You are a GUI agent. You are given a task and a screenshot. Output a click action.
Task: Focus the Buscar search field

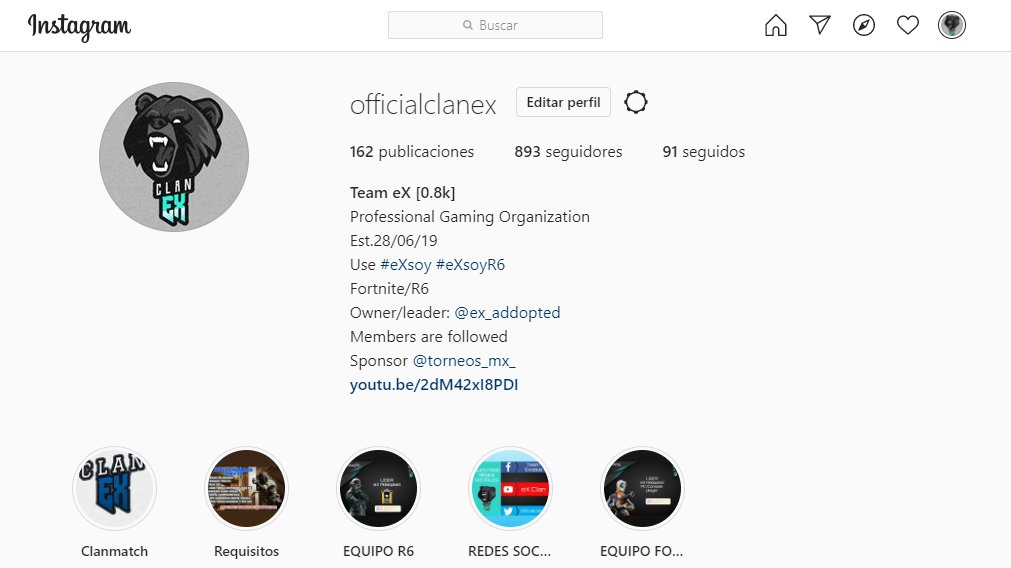coord(495,25)
